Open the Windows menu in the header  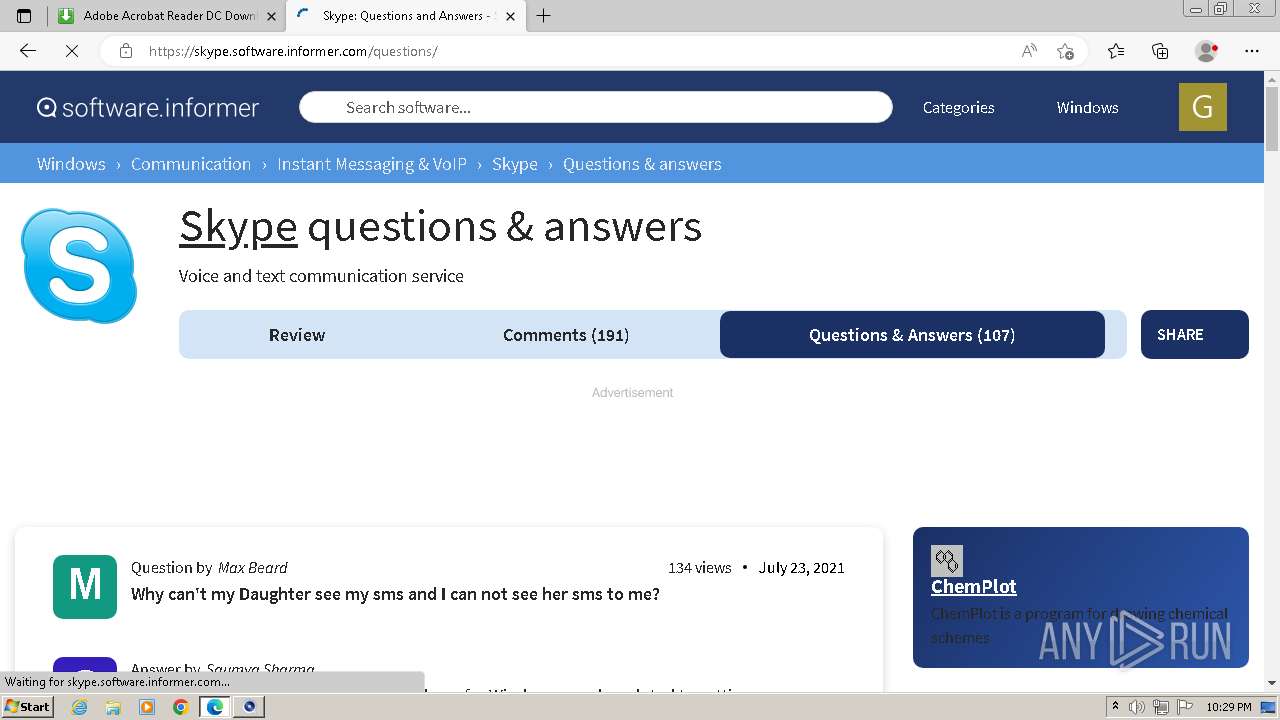click(1087, 107)
